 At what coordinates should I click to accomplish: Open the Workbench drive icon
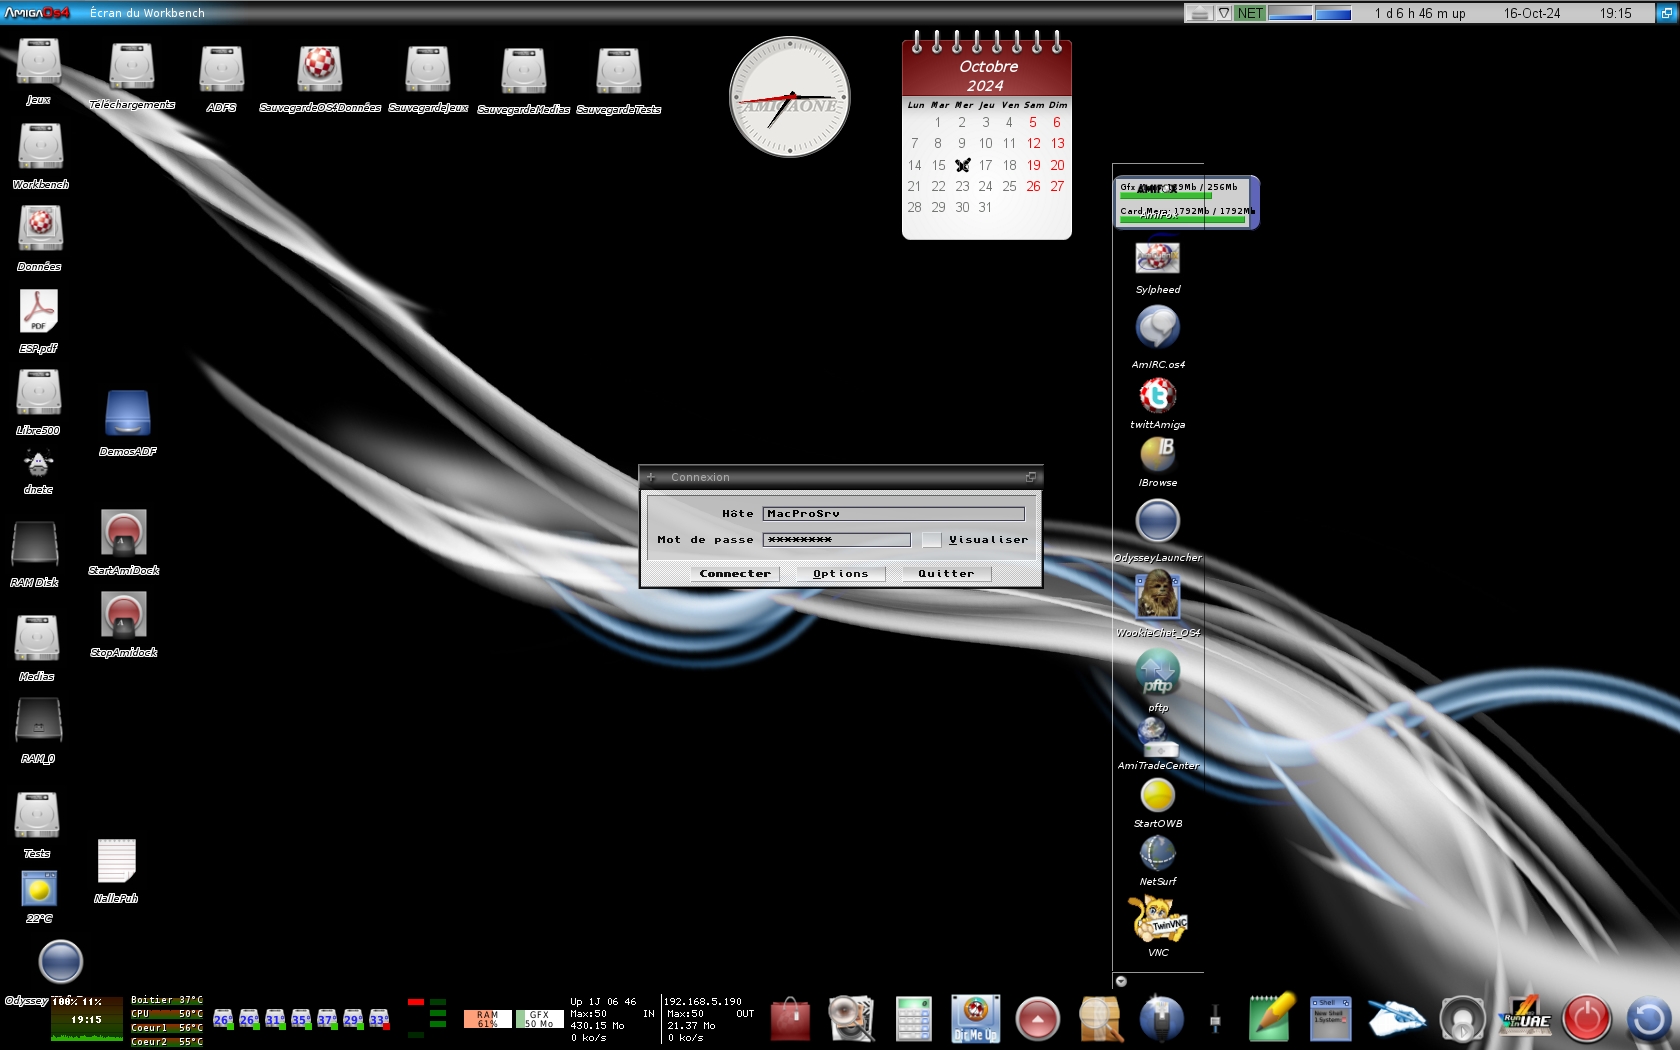(x=41, y=148)
